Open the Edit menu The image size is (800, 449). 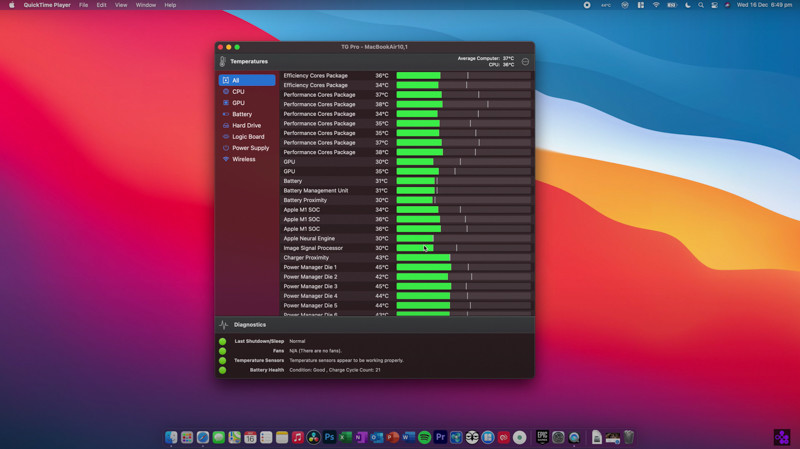pyautogui.click(x=102, y=5)
